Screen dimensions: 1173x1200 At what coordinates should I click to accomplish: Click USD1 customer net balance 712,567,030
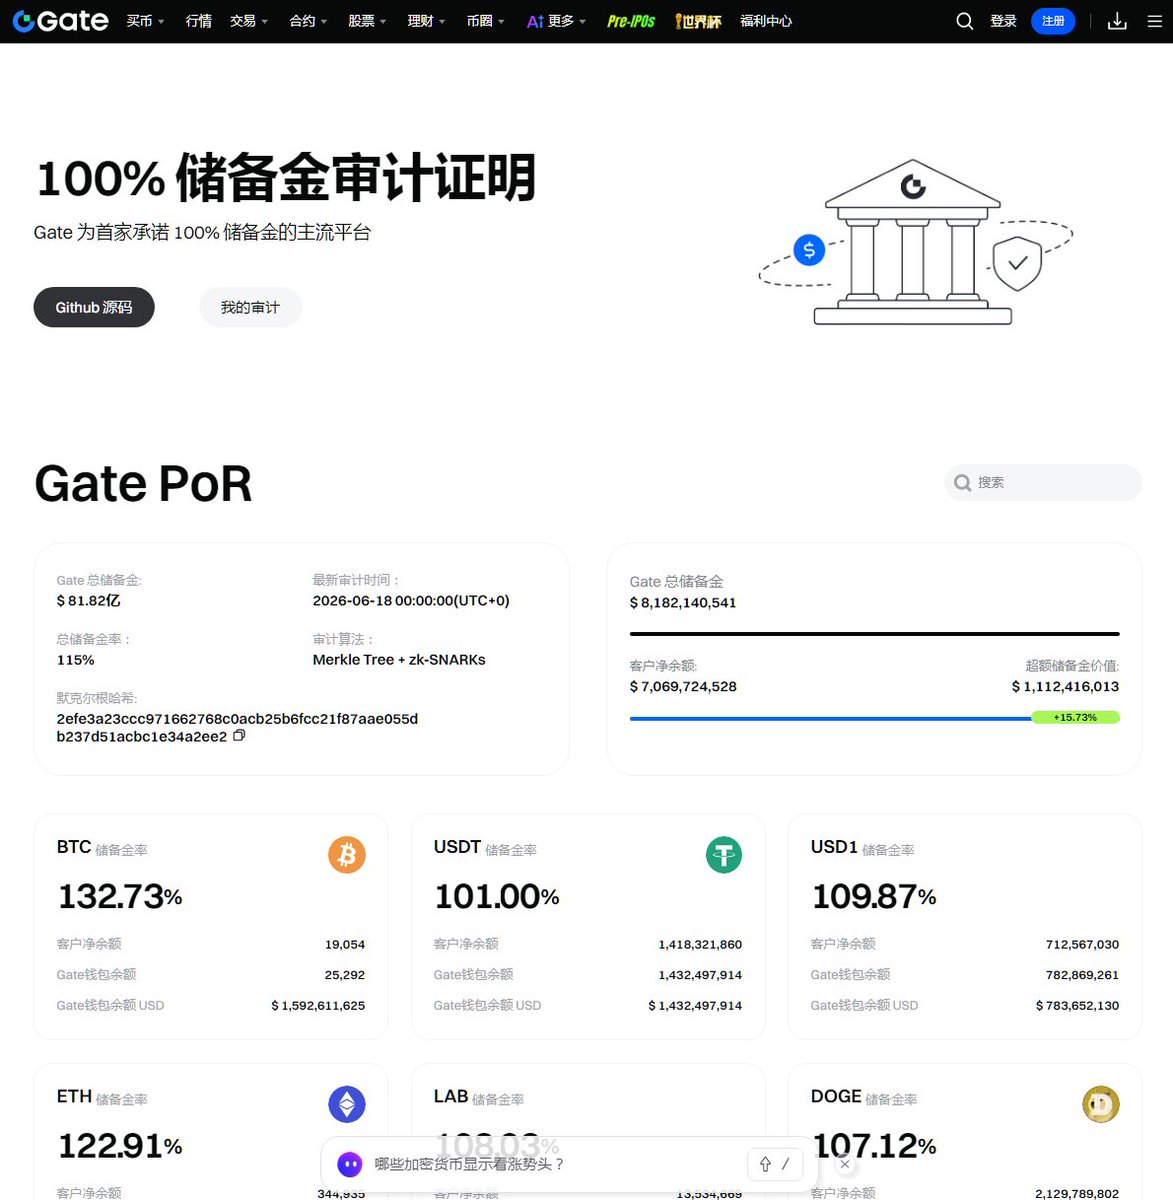[1082, 944]
